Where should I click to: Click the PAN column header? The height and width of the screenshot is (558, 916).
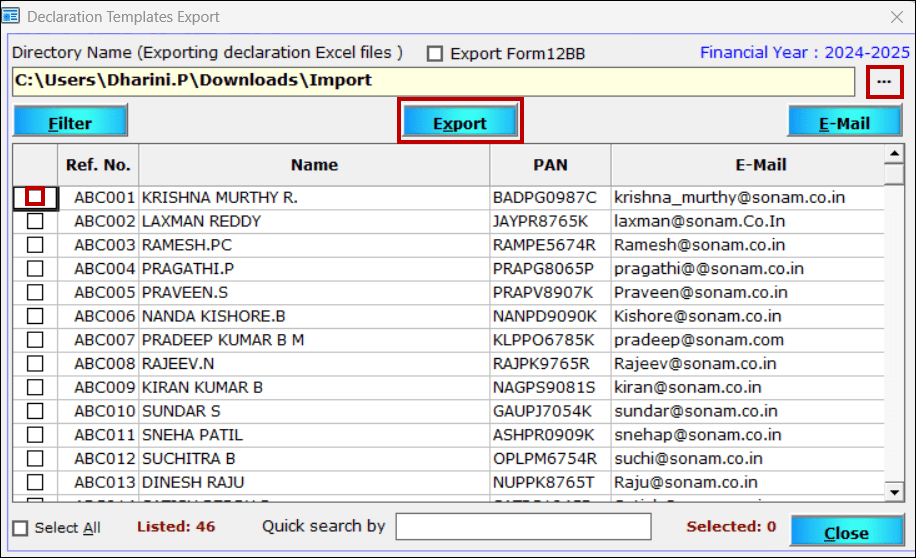550,165
